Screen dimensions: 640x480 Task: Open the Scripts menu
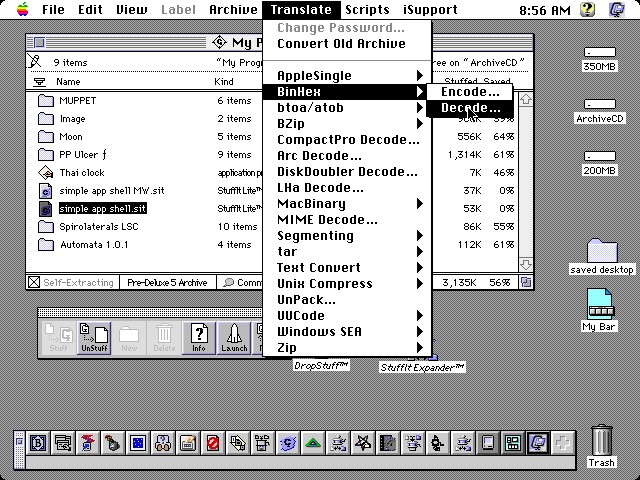click(366, 10)
